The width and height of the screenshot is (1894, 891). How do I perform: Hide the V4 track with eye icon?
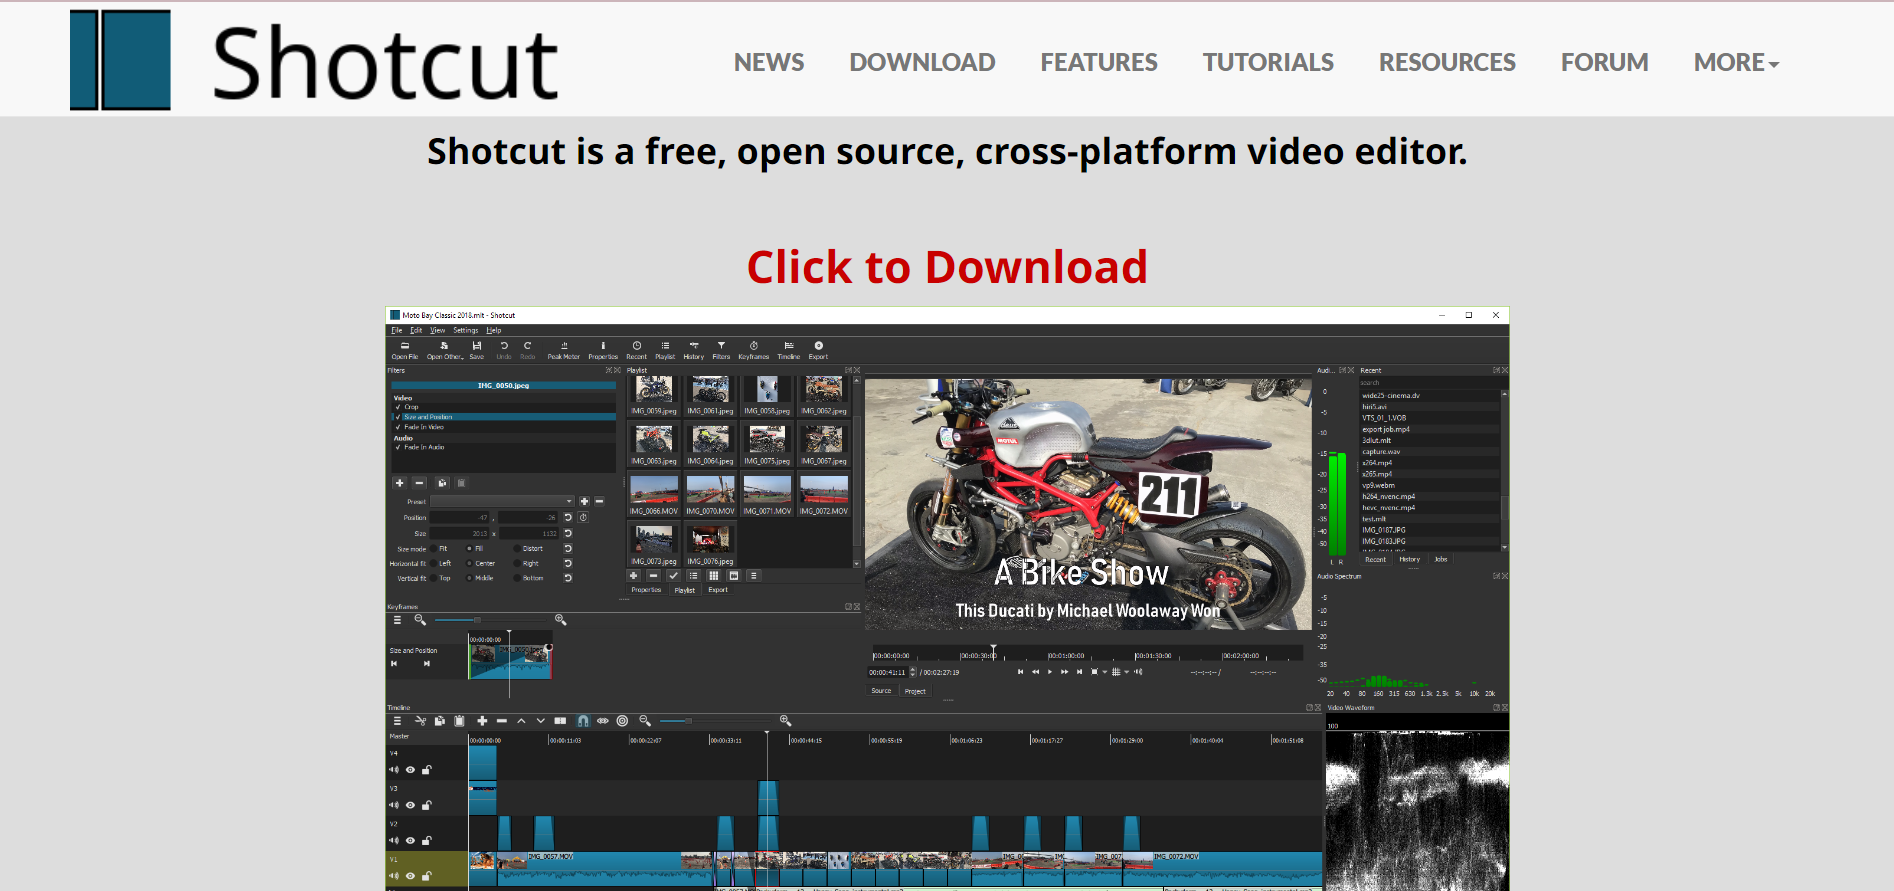[410, 770]
